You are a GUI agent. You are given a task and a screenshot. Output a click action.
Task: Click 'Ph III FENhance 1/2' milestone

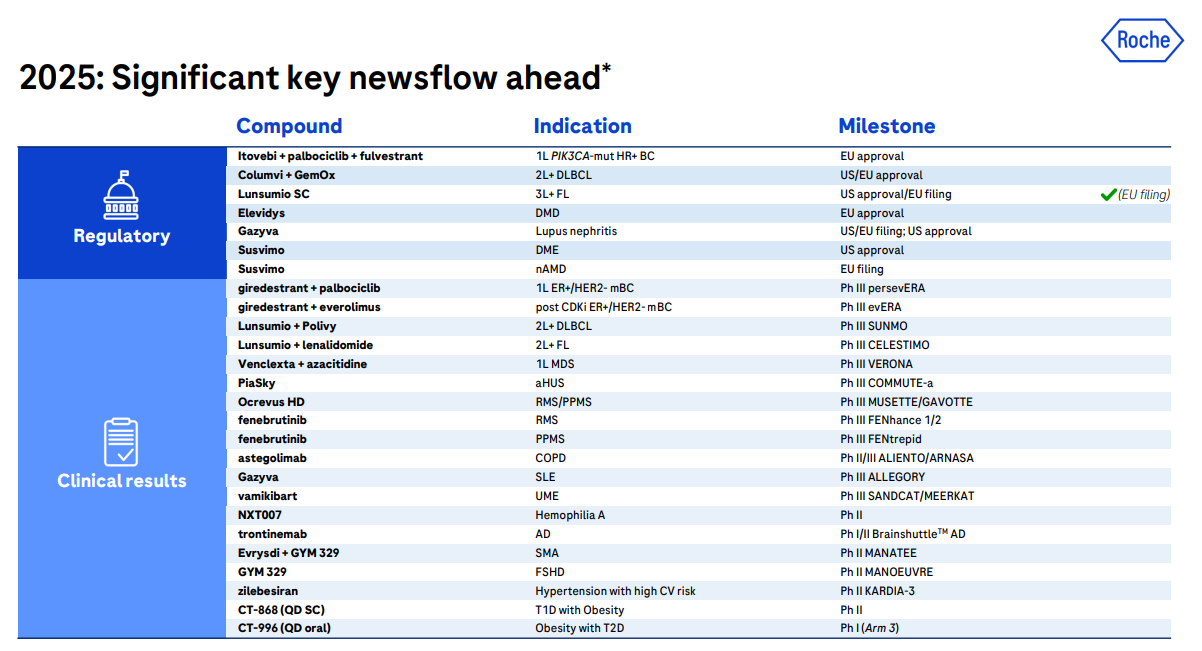[x=891, y=420]
